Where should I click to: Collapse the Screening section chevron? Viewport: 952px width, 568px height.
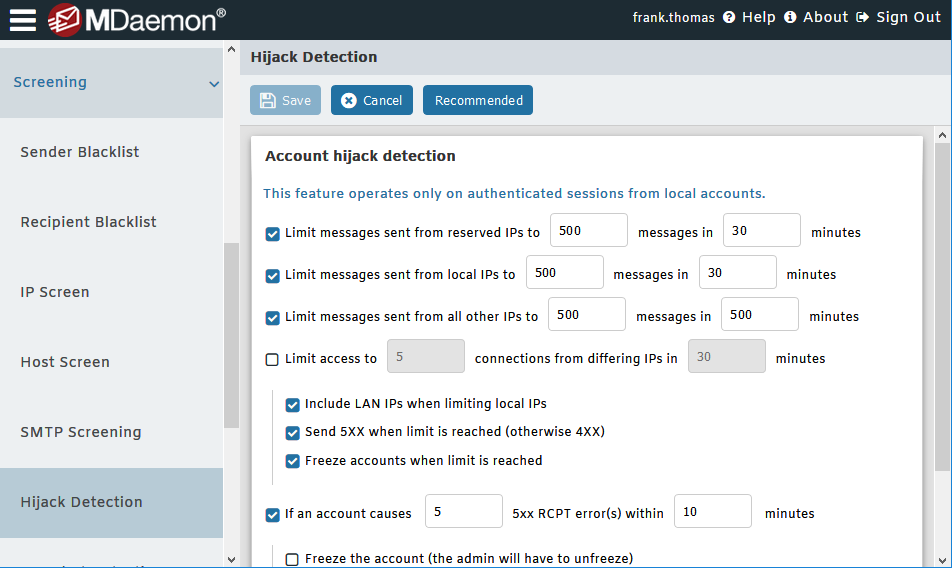point(214,84)
